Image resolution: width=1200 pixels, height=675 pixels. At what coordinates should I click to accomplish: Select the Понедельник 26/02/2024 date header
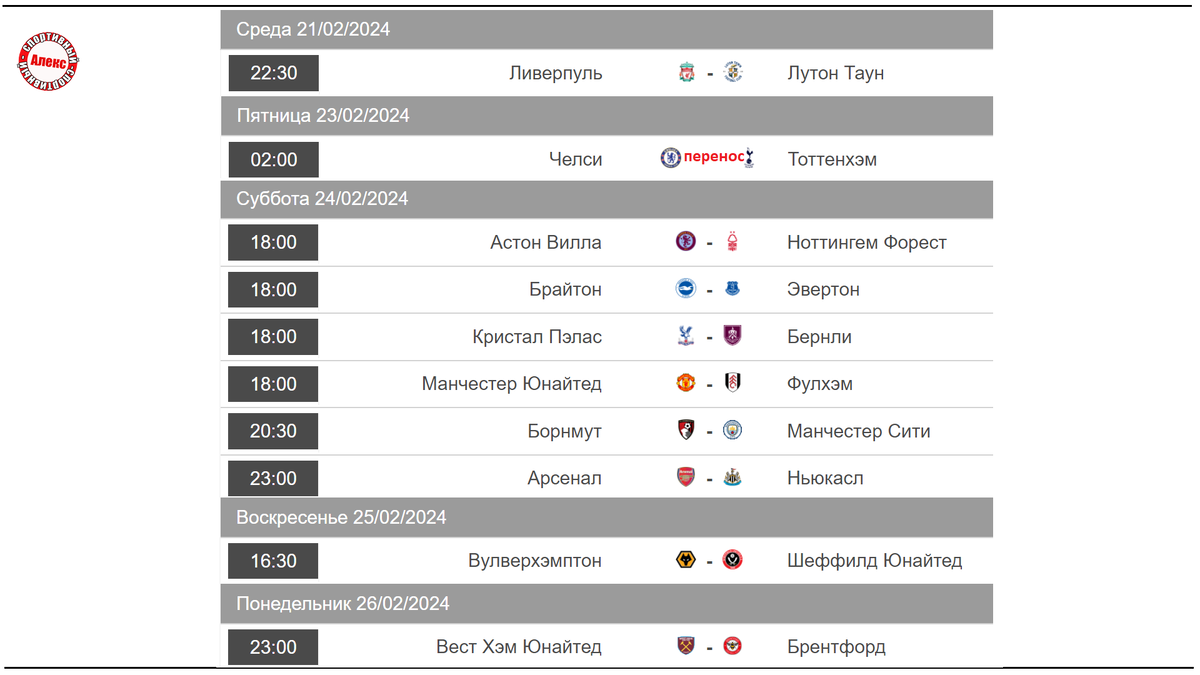[607, 604]
